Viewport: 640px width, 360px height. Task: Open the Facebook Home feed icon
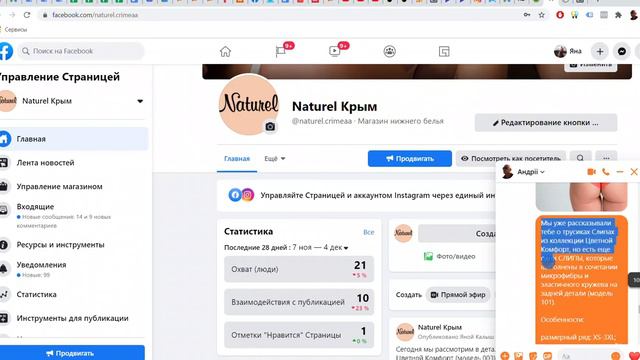tap(225, 51)
